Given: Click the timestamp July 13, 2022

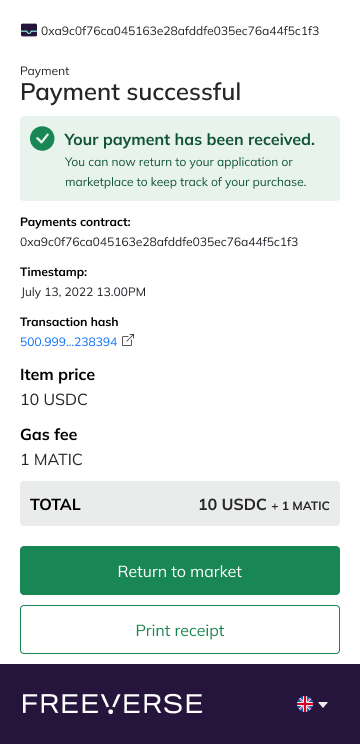Looking at the screenshot, I should (83, 292).
